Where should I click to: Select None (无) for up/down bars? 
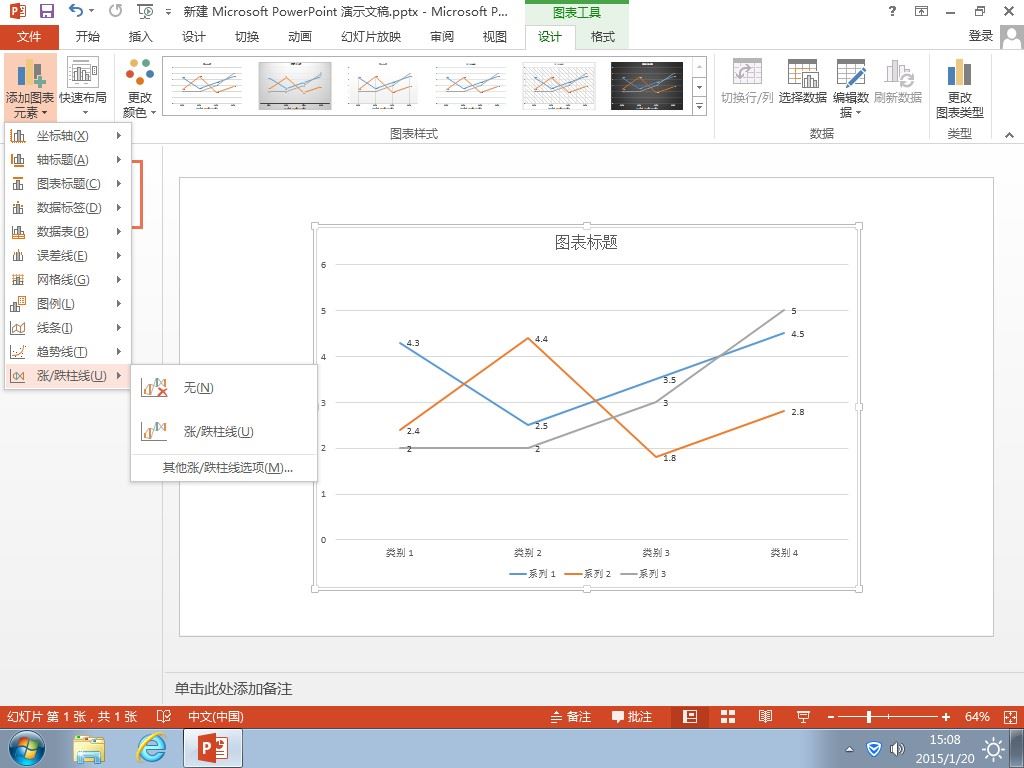coord(224,388)
